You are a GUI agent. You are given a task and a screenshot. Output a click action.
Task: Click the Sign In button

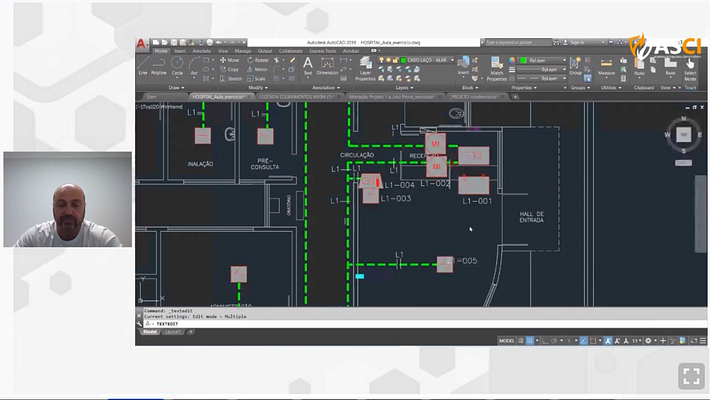tap(574, 43)
